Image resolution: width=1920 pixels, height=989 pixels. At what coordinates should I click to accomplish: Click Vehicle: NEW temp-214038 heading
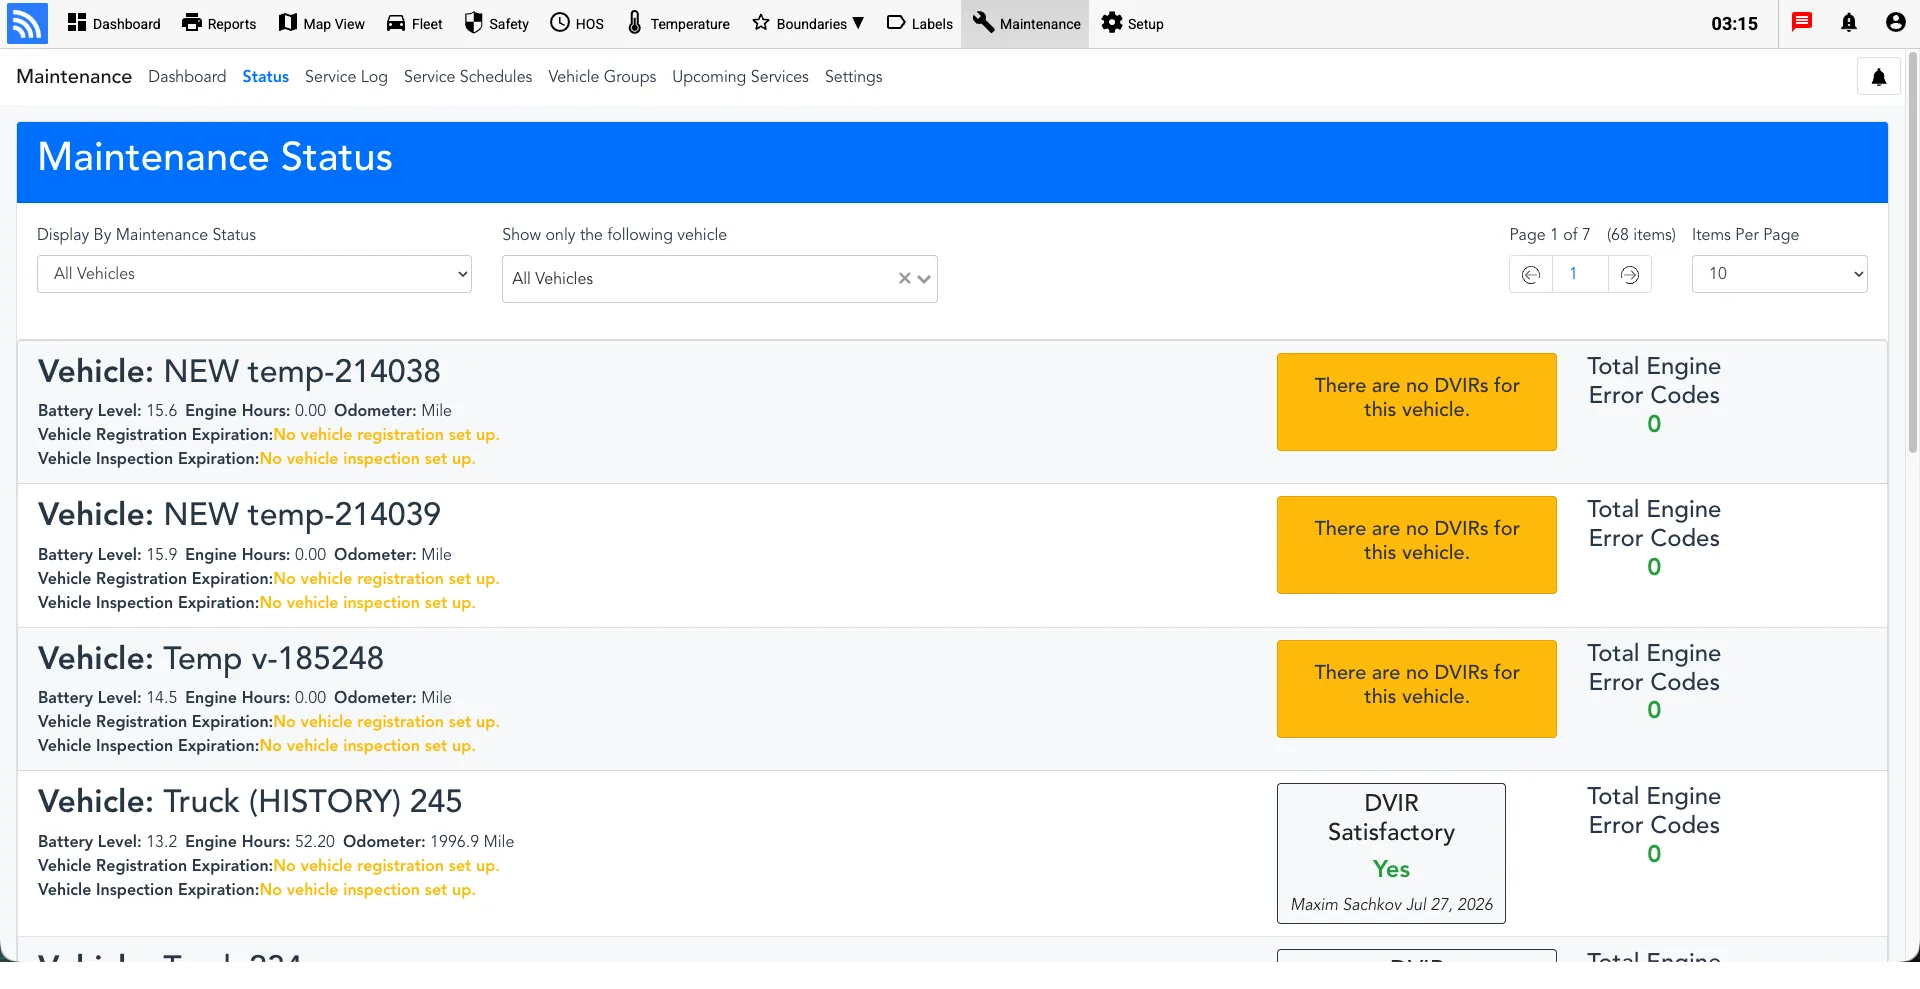tap(239, 371)
